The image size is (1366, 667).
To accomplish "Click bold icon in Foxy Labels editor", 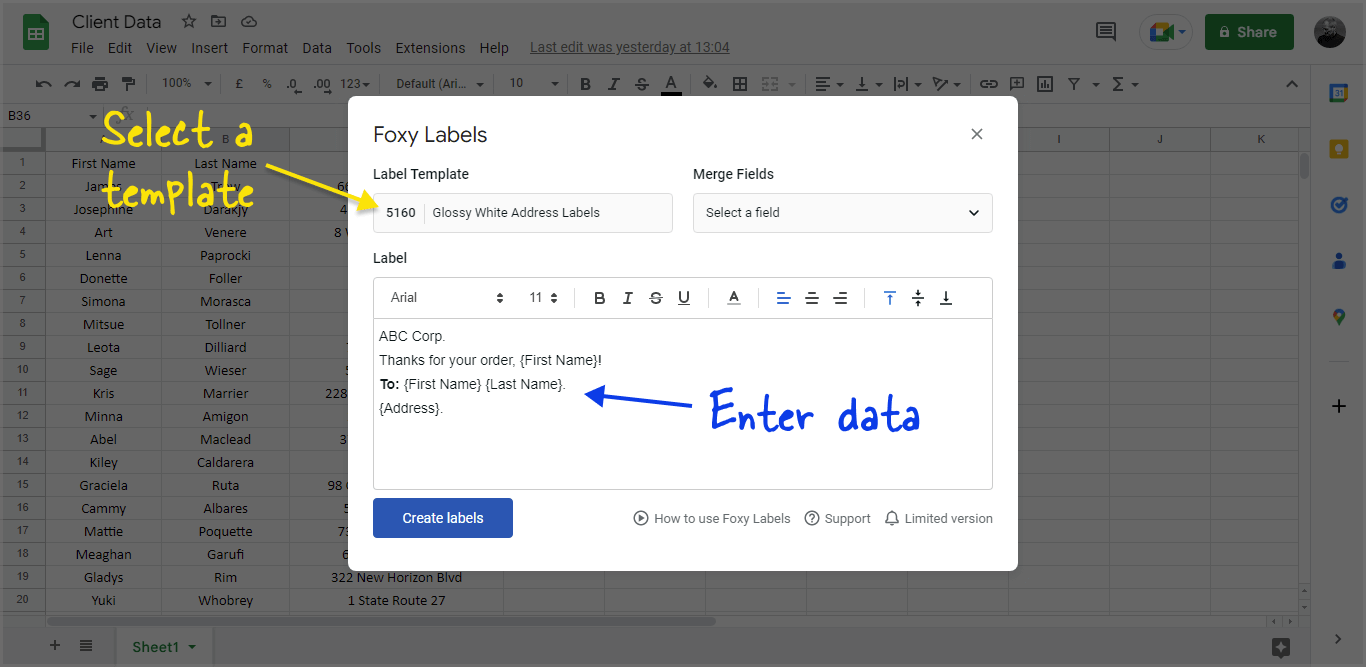I will [x=599, y=298].
